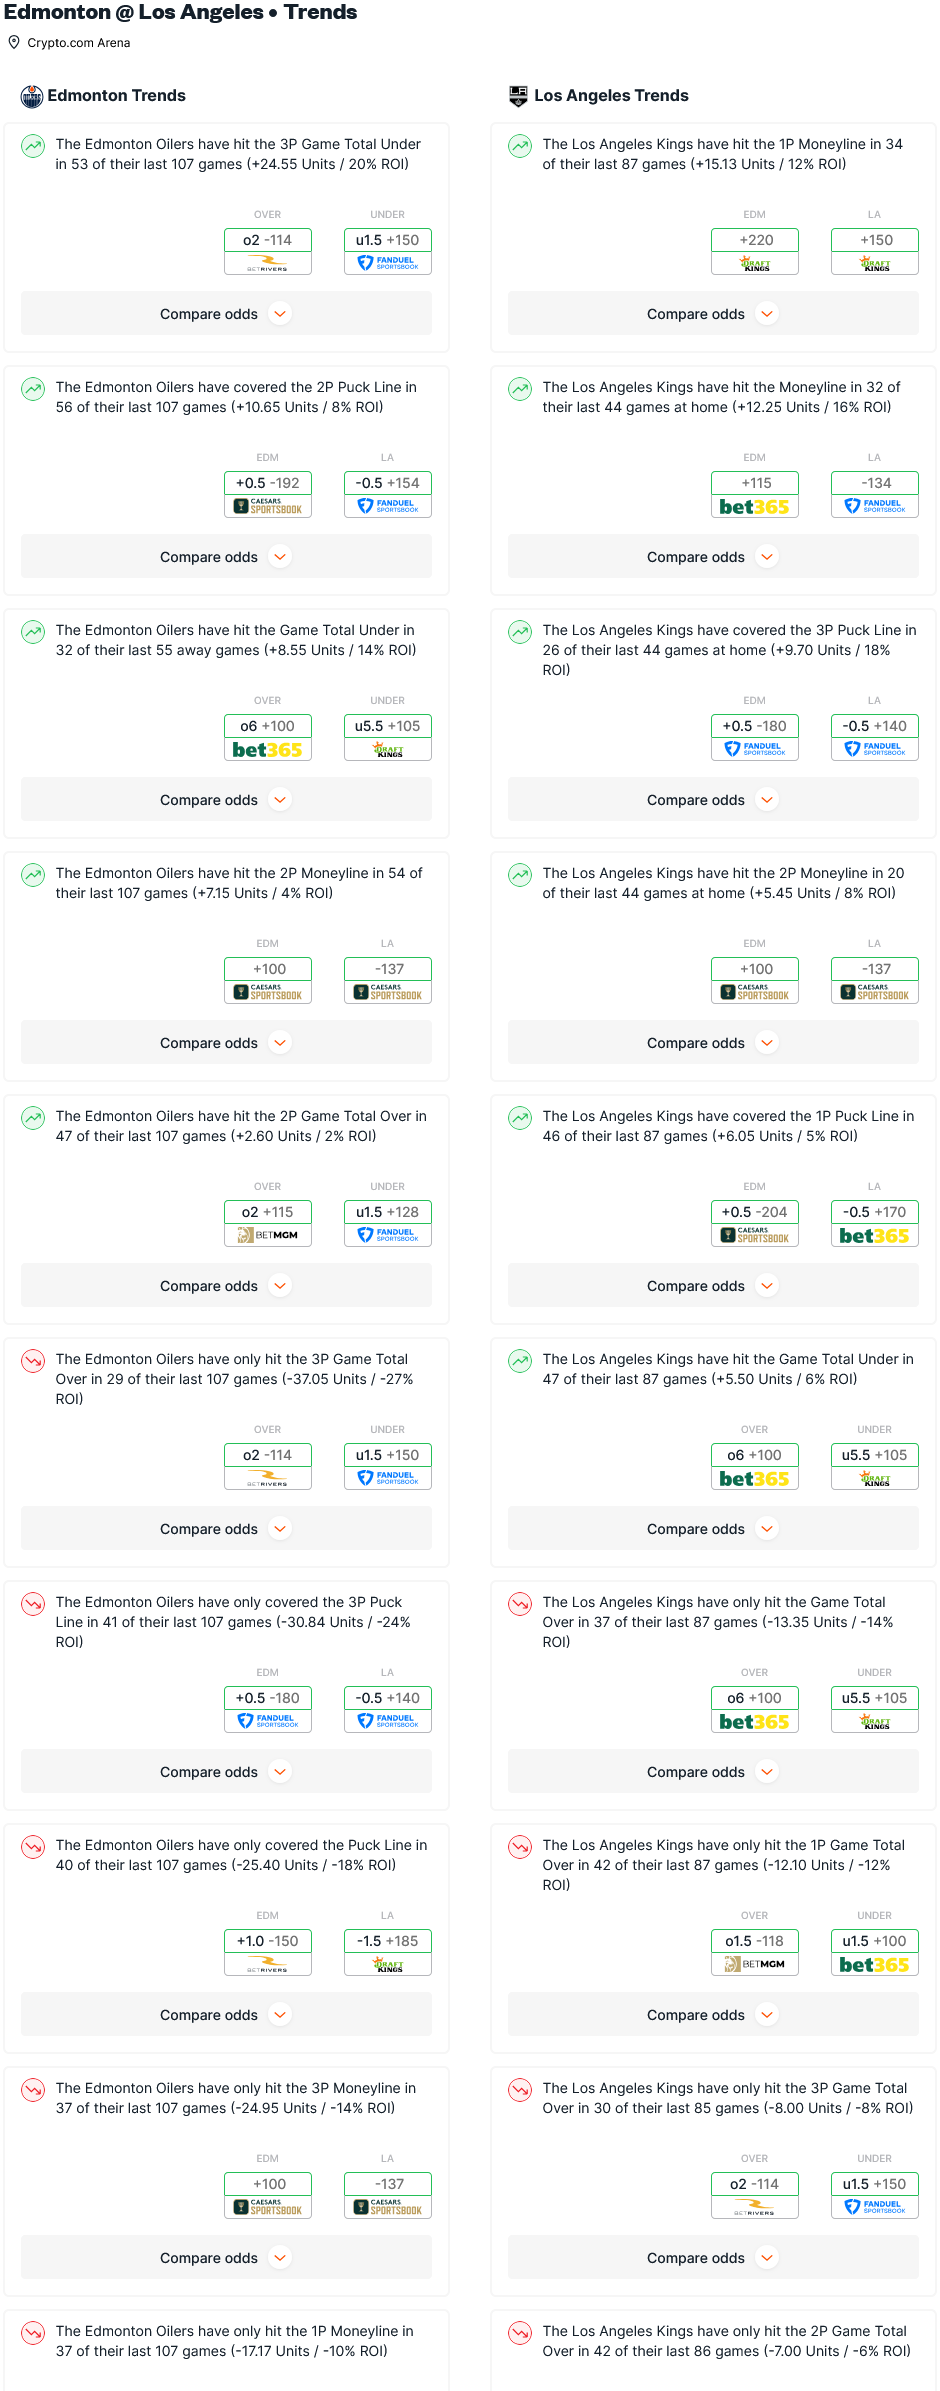The height and width of the screenshot is (2391, 940).
Task: Select the bet365 +115 EDM moneyline odds
Action: coord(755,494)
